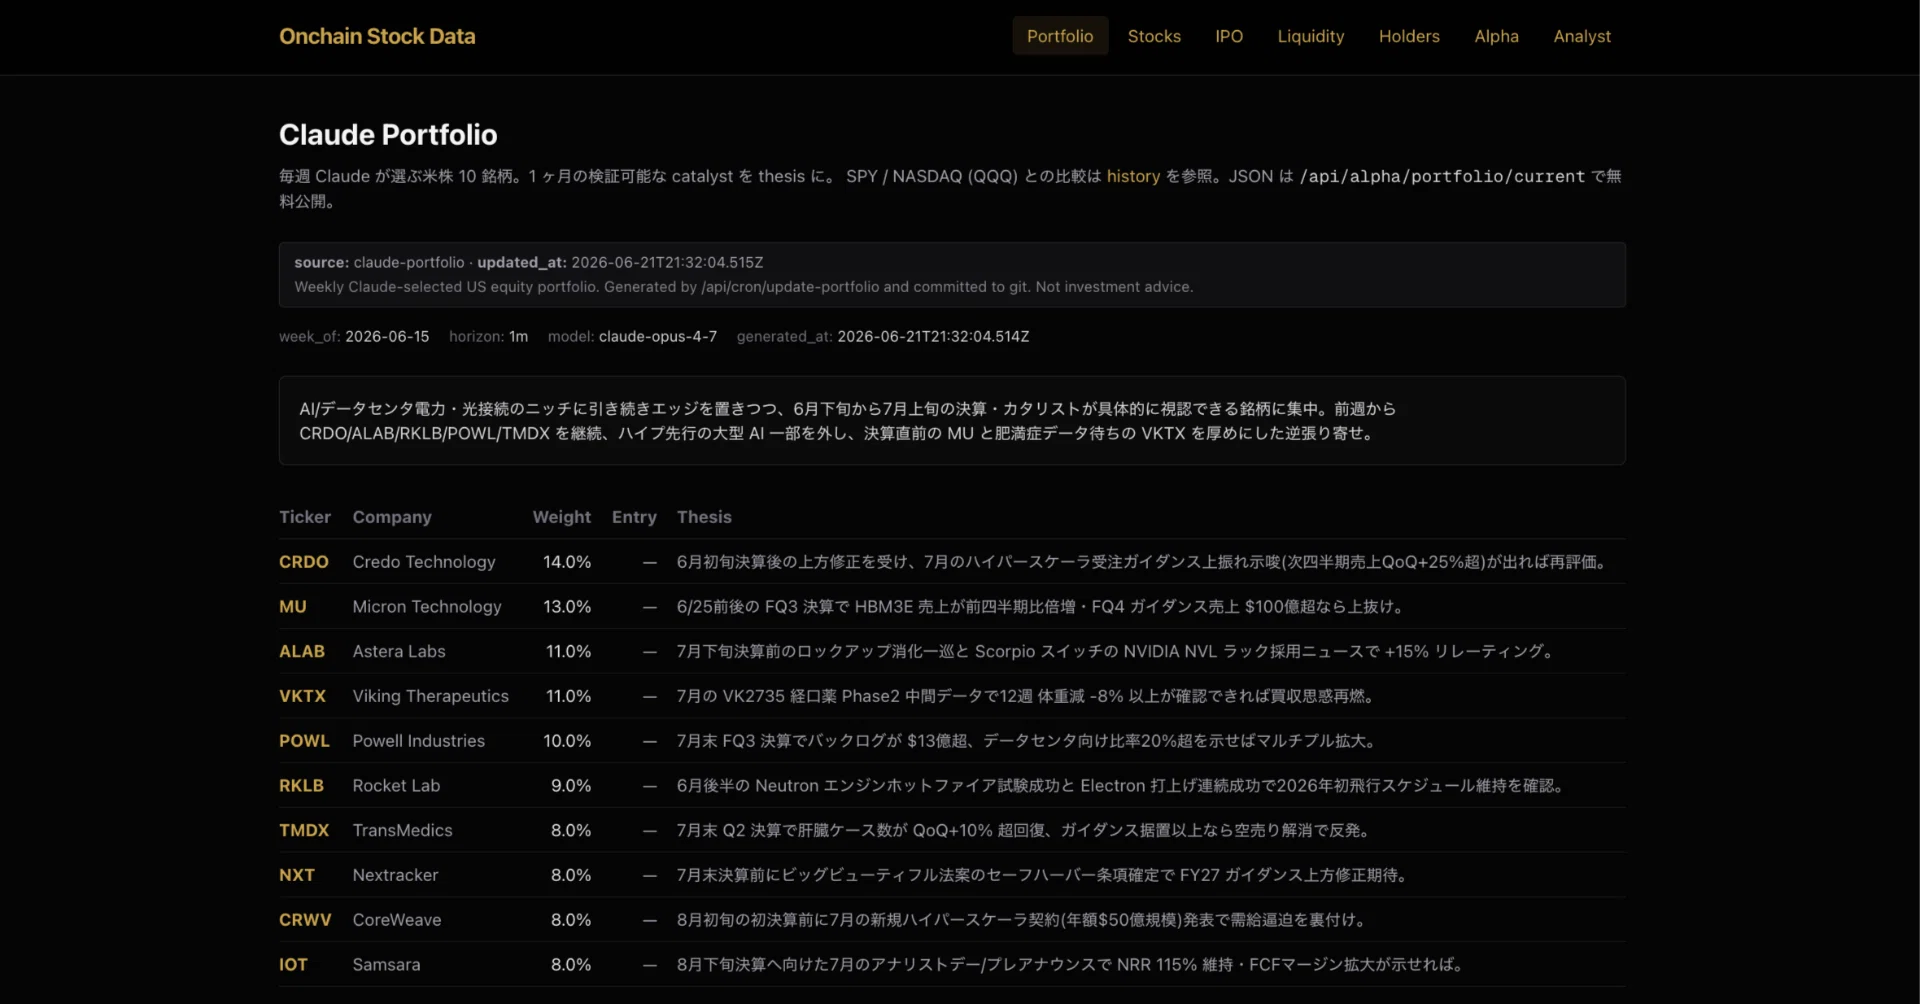Image resolution: width=1920 pixels, height=1004 pixels.
Task: Open the POWL ticker link
Action: 304,741
